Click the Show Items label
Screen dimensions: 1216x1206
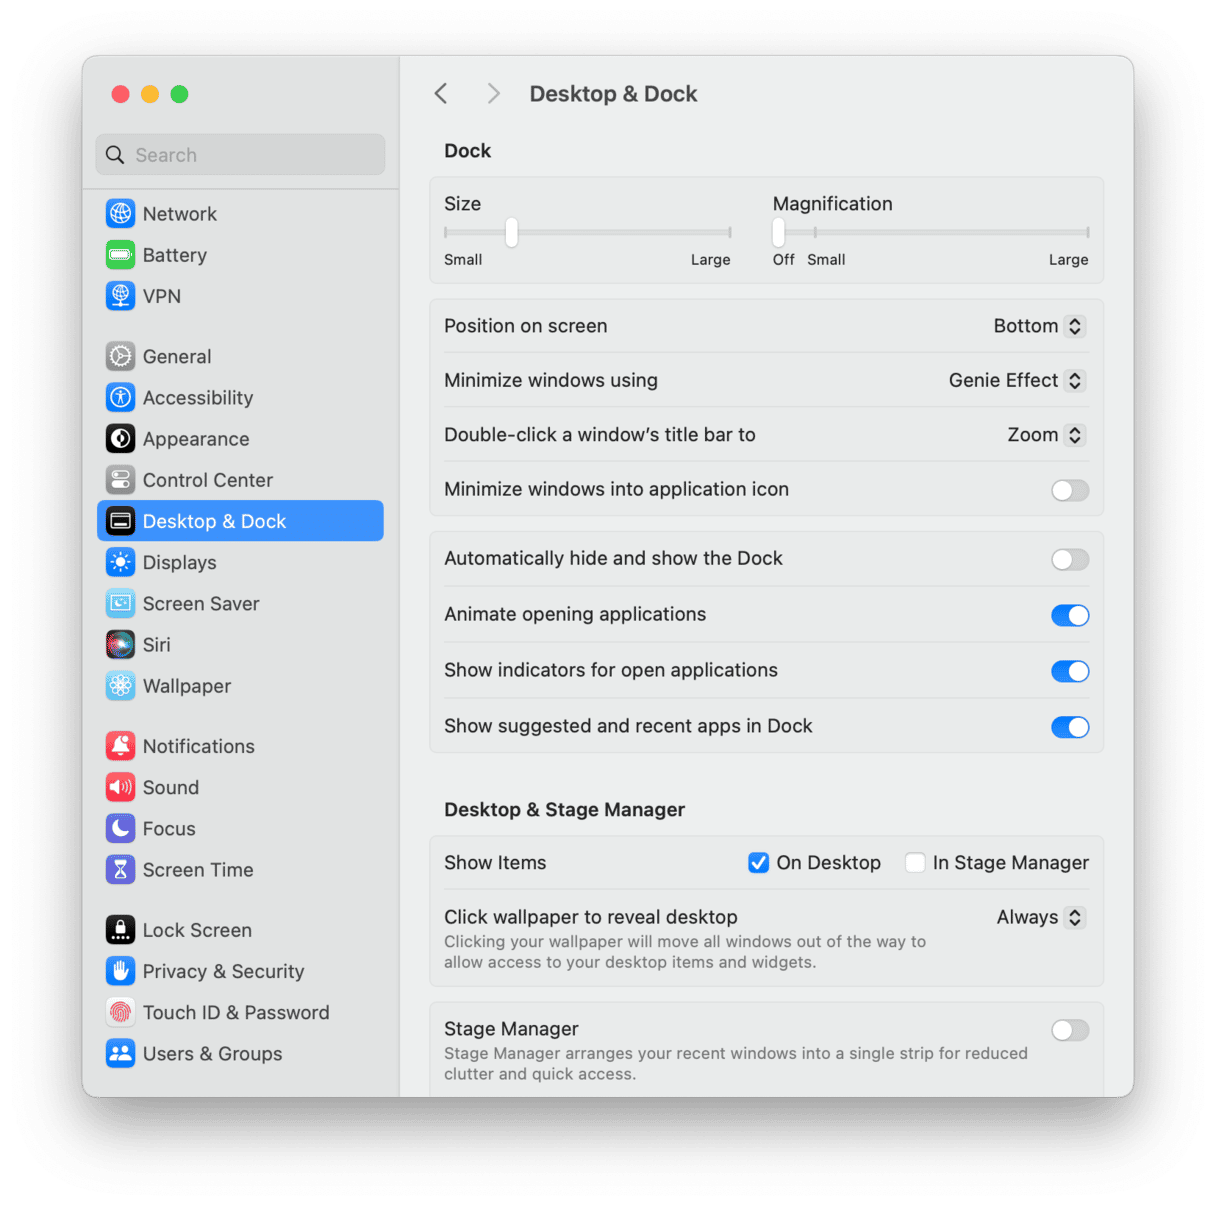point(495,863)
